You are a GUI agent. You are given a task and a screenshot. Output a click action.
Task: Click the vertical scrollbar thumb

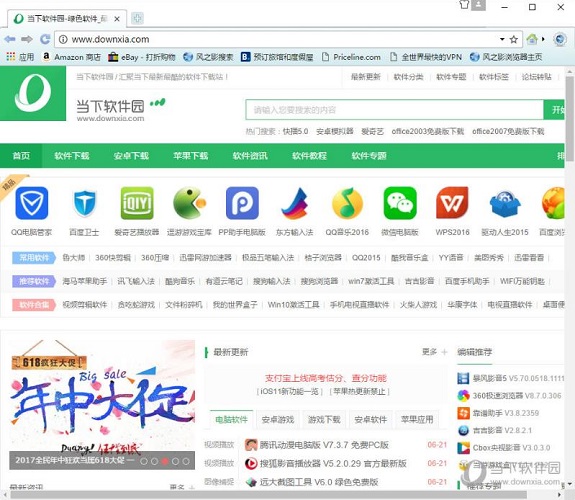(569, 119)
